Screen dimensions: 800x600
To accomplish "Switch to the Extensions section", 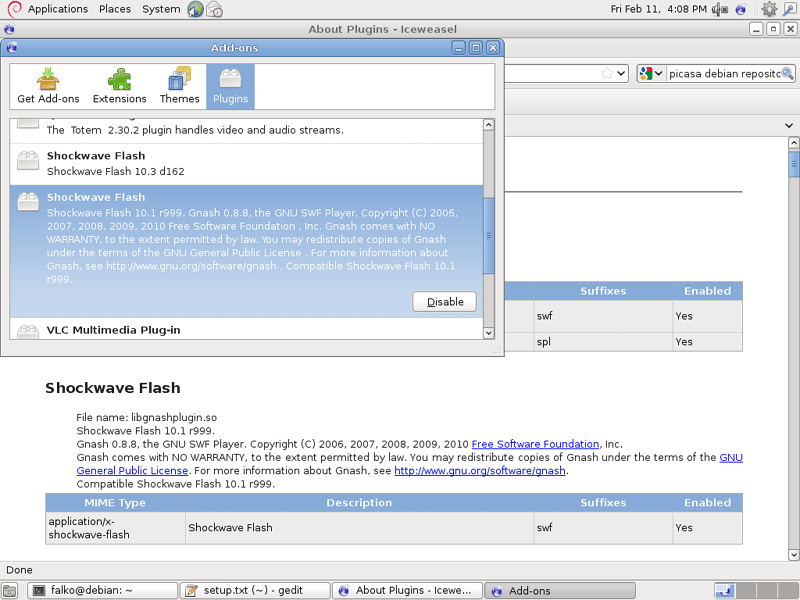I will (x=119, y=86).
